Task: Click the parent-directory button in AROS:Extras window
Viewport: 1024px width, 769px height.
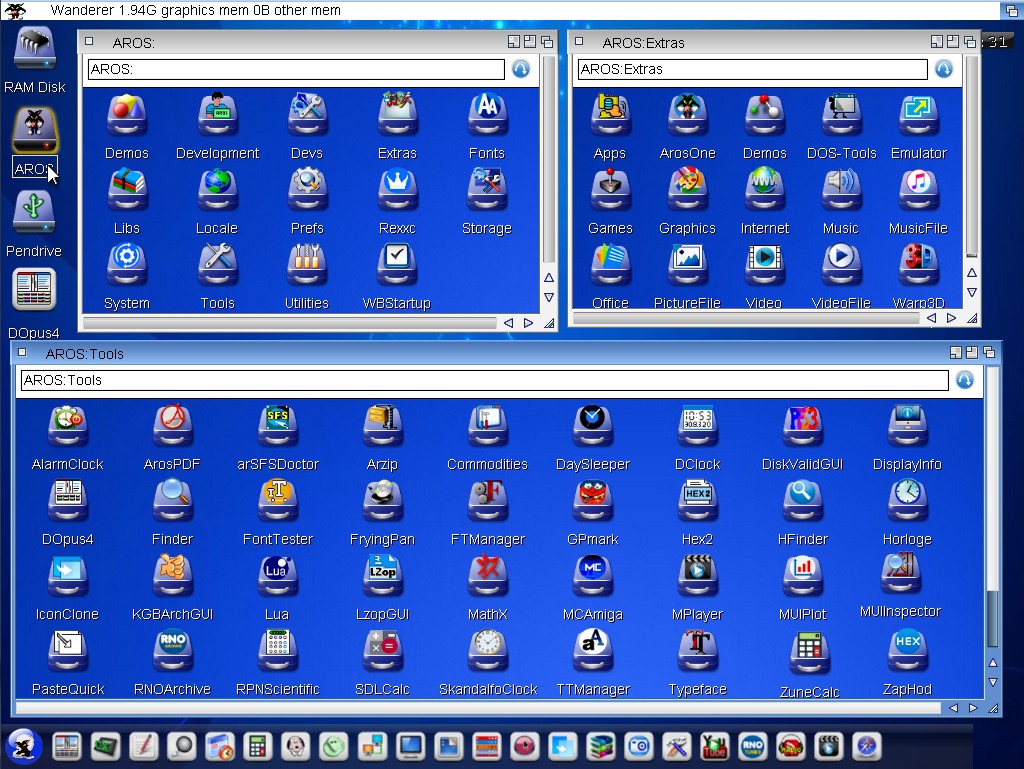Action: click(942, 69)
